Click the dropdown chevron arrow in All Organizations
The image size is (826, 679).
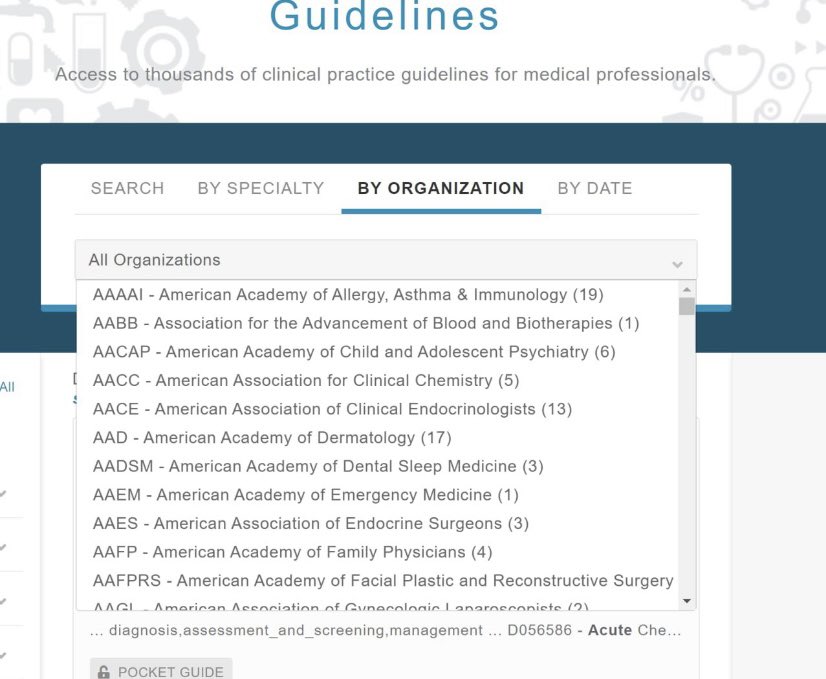pyautogui.click(x=677, y=264)
